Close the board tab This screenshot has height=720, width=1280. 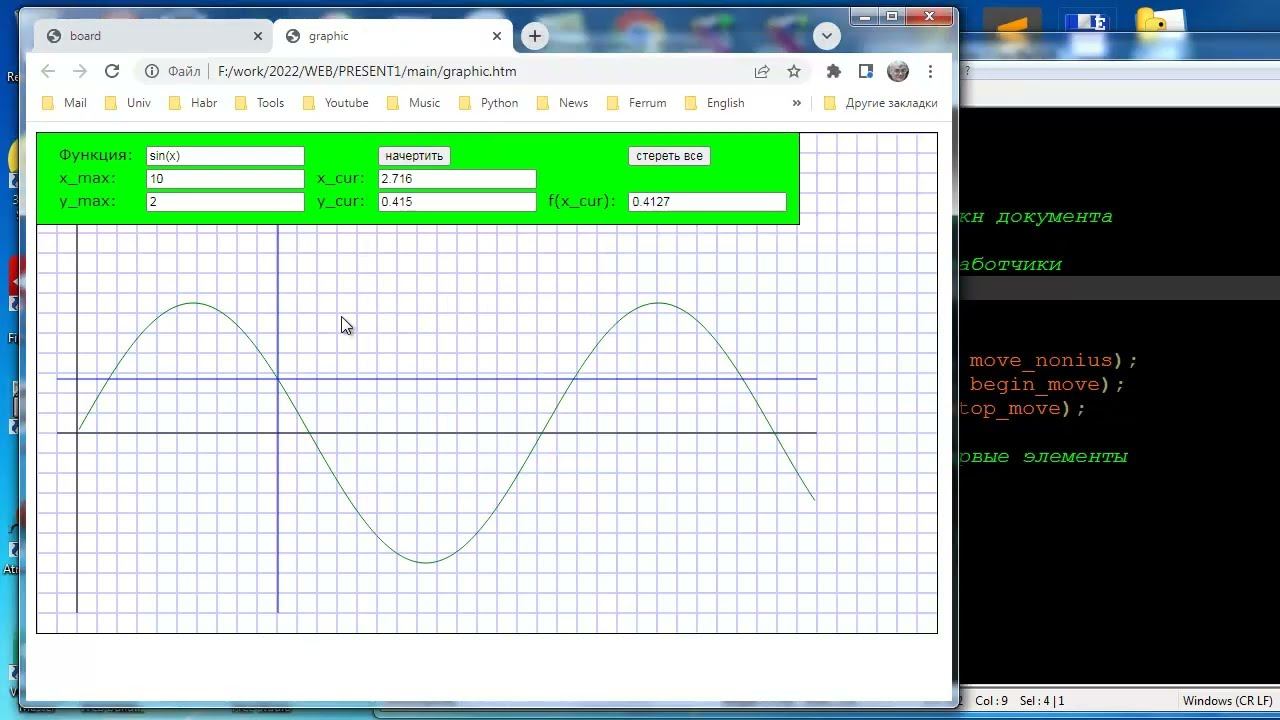pos(257,36)
